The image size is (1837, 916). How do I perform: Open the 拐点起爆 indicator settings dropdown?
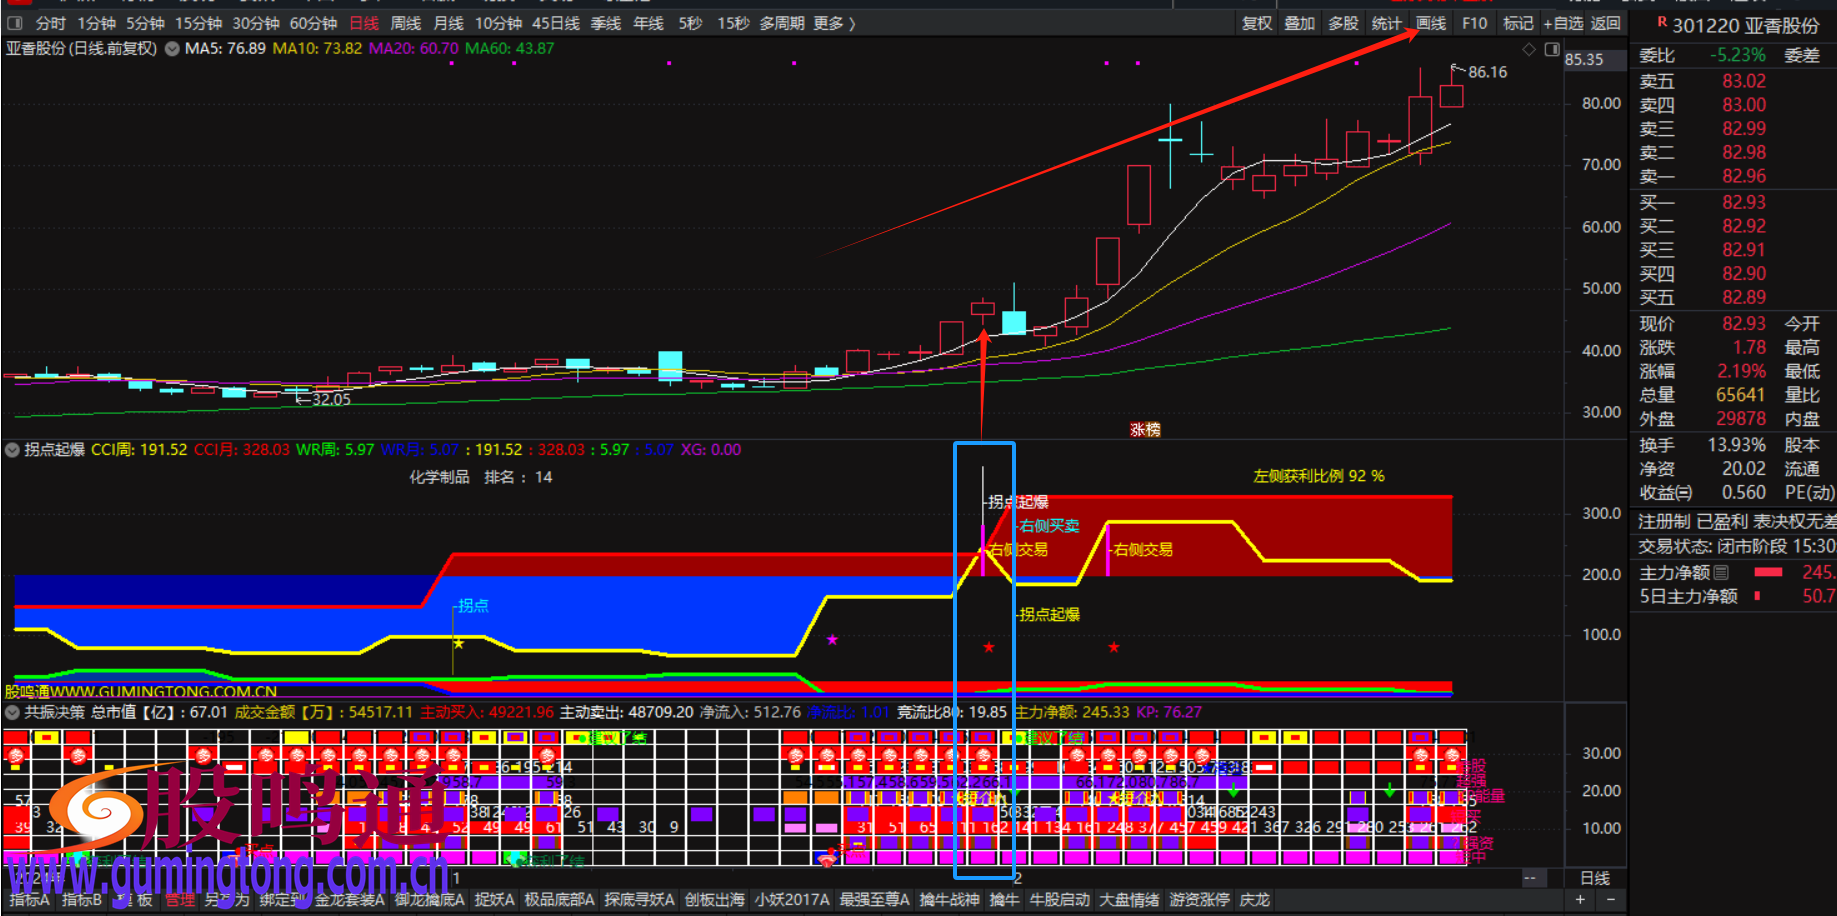[12, 450]
